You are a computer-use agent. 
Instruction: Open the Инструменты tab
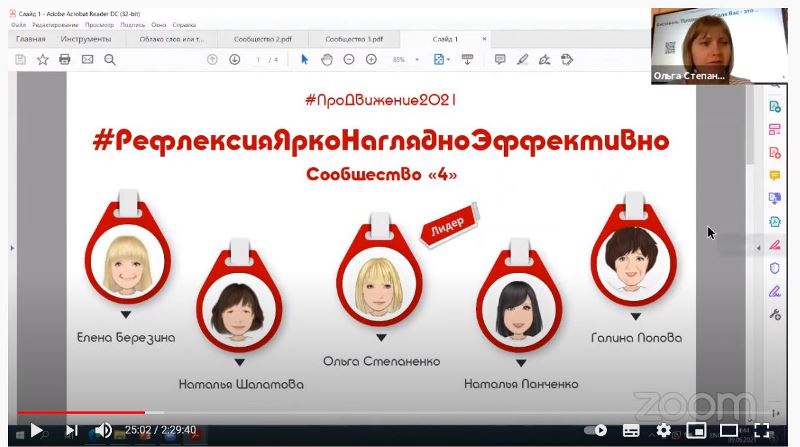point(85,39)
